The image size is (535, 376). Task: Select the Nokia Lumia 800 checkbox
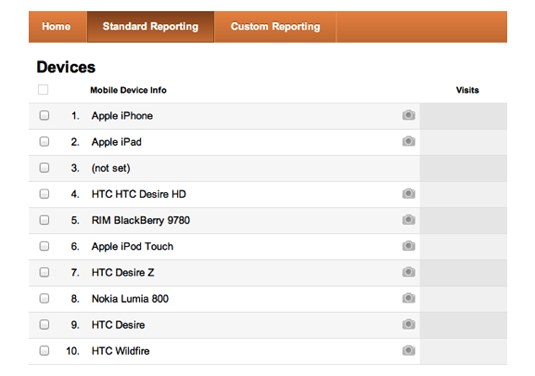pyautogui.click(x=44, y=298)
